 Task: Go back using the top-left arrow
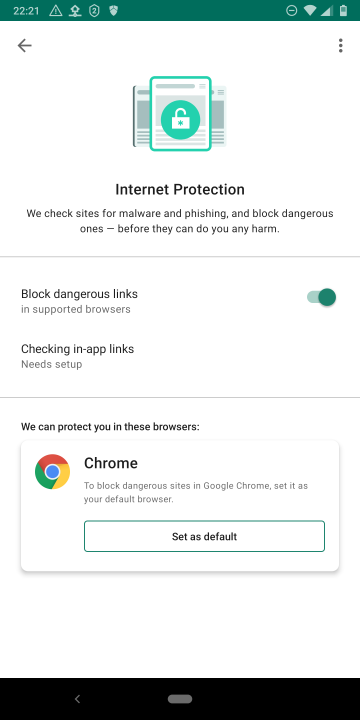point(24,45)
